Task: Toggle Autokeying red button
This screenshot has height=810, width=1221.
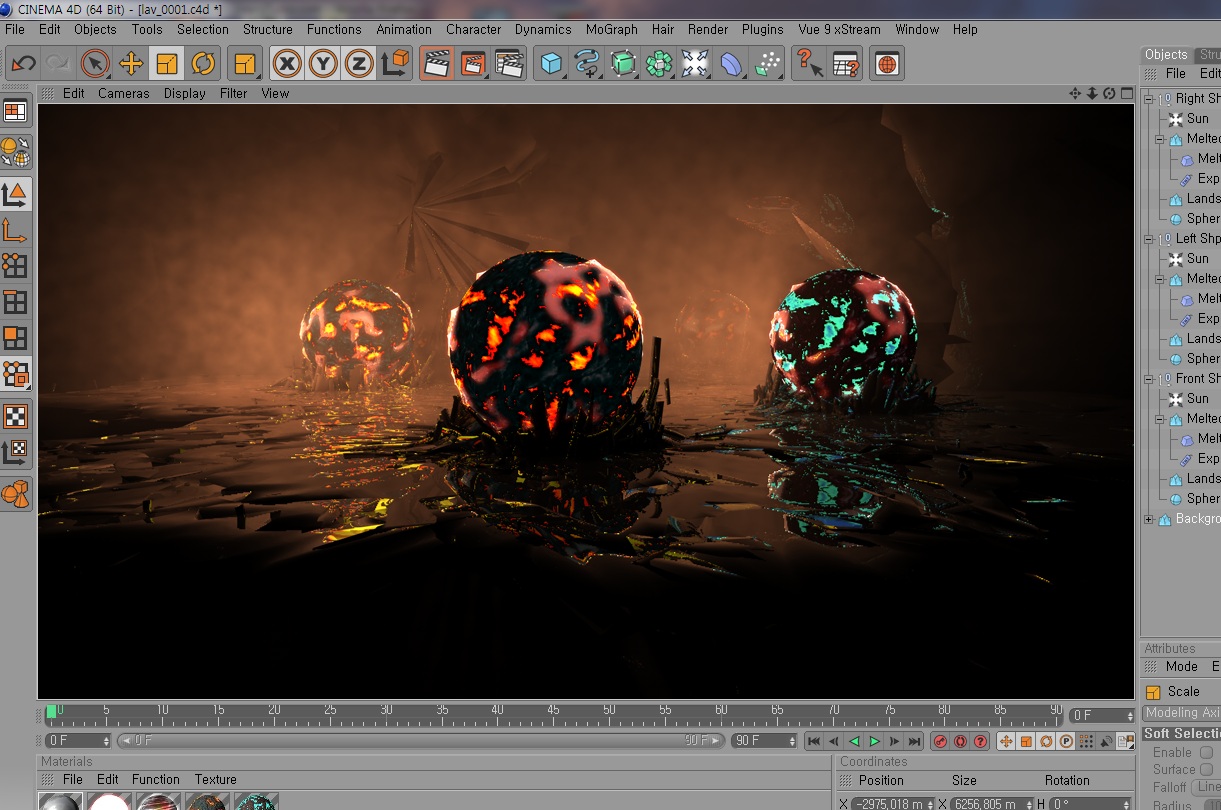Action: tap(960, 741)
